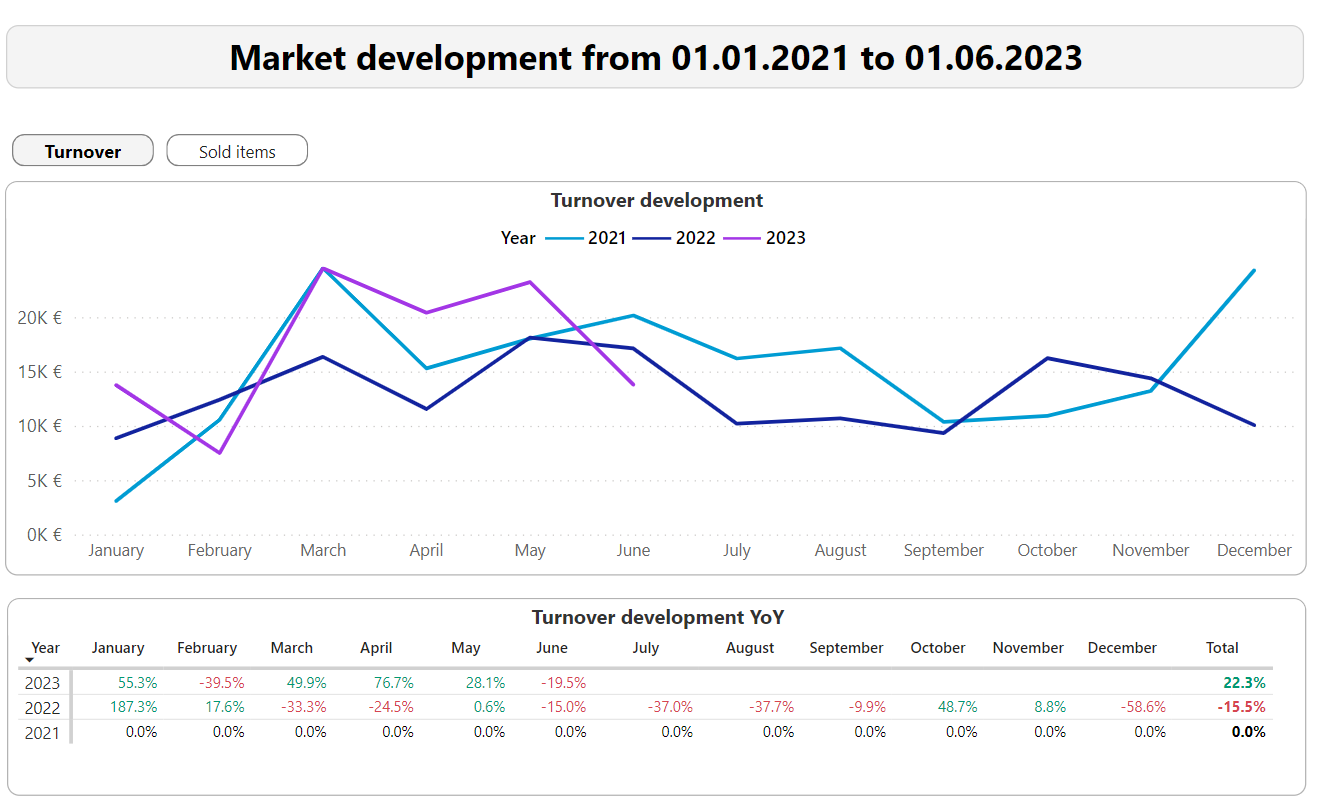Select the 2023 row header in table

[x=43, y=684]
